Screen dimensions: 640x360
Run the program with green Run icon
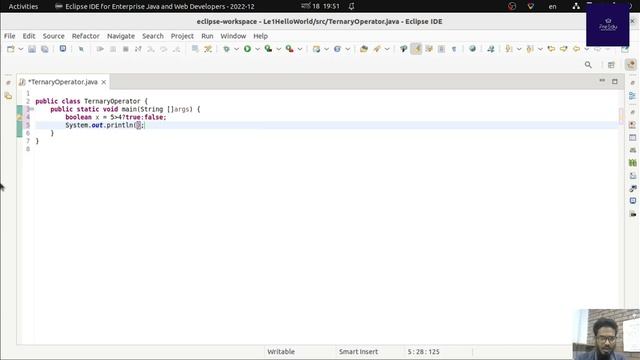(247, 49)
